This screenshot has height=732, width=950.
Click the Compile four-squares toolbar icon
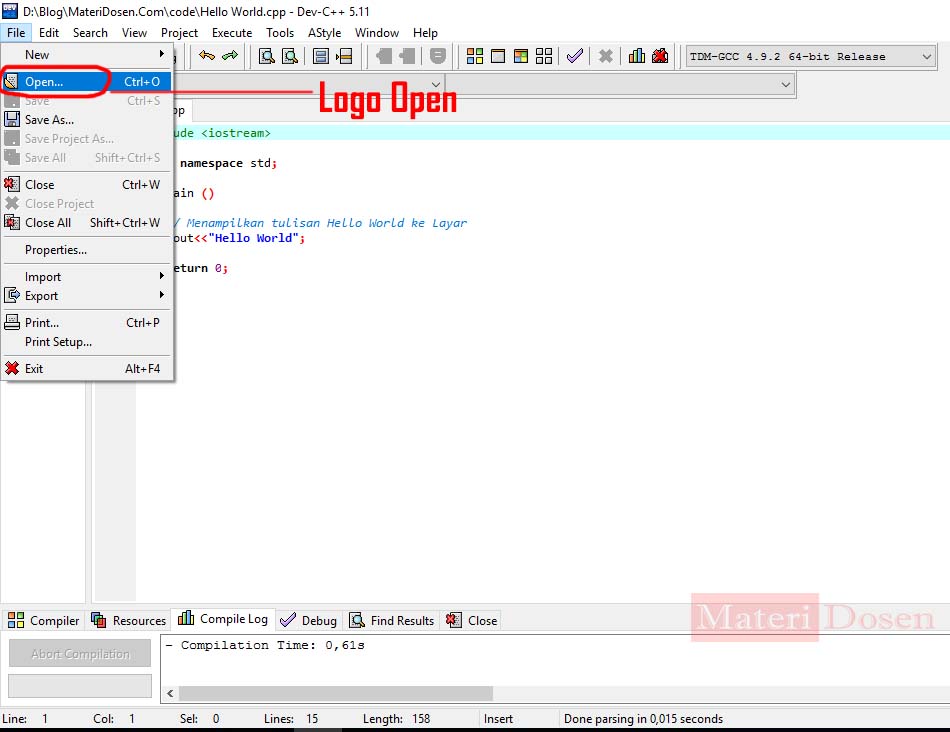[x=475, y=56]
